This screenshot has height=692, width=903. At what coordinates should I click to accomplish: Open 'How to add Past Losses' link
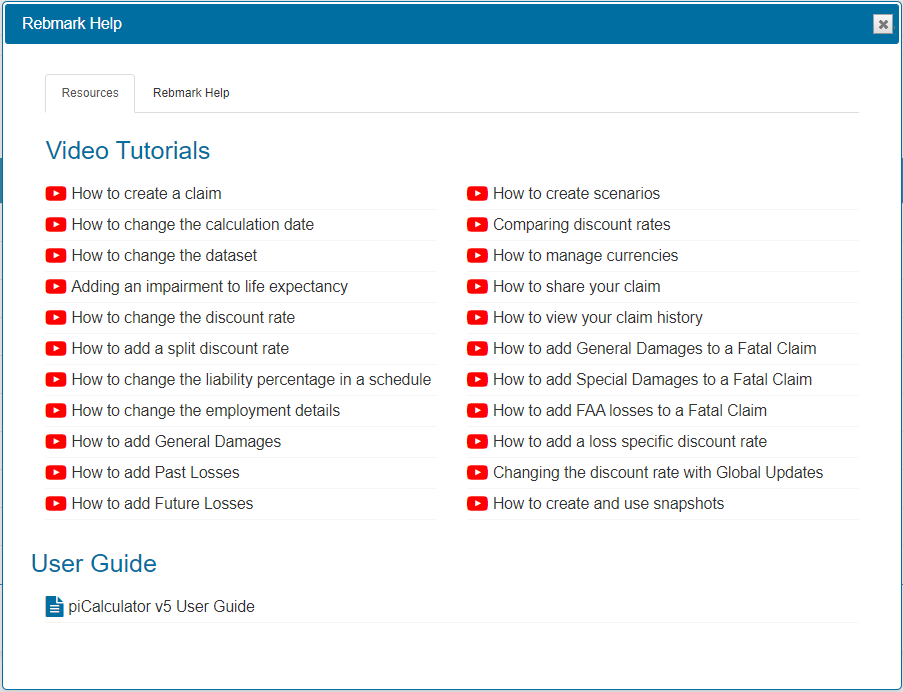pos(155,473)
